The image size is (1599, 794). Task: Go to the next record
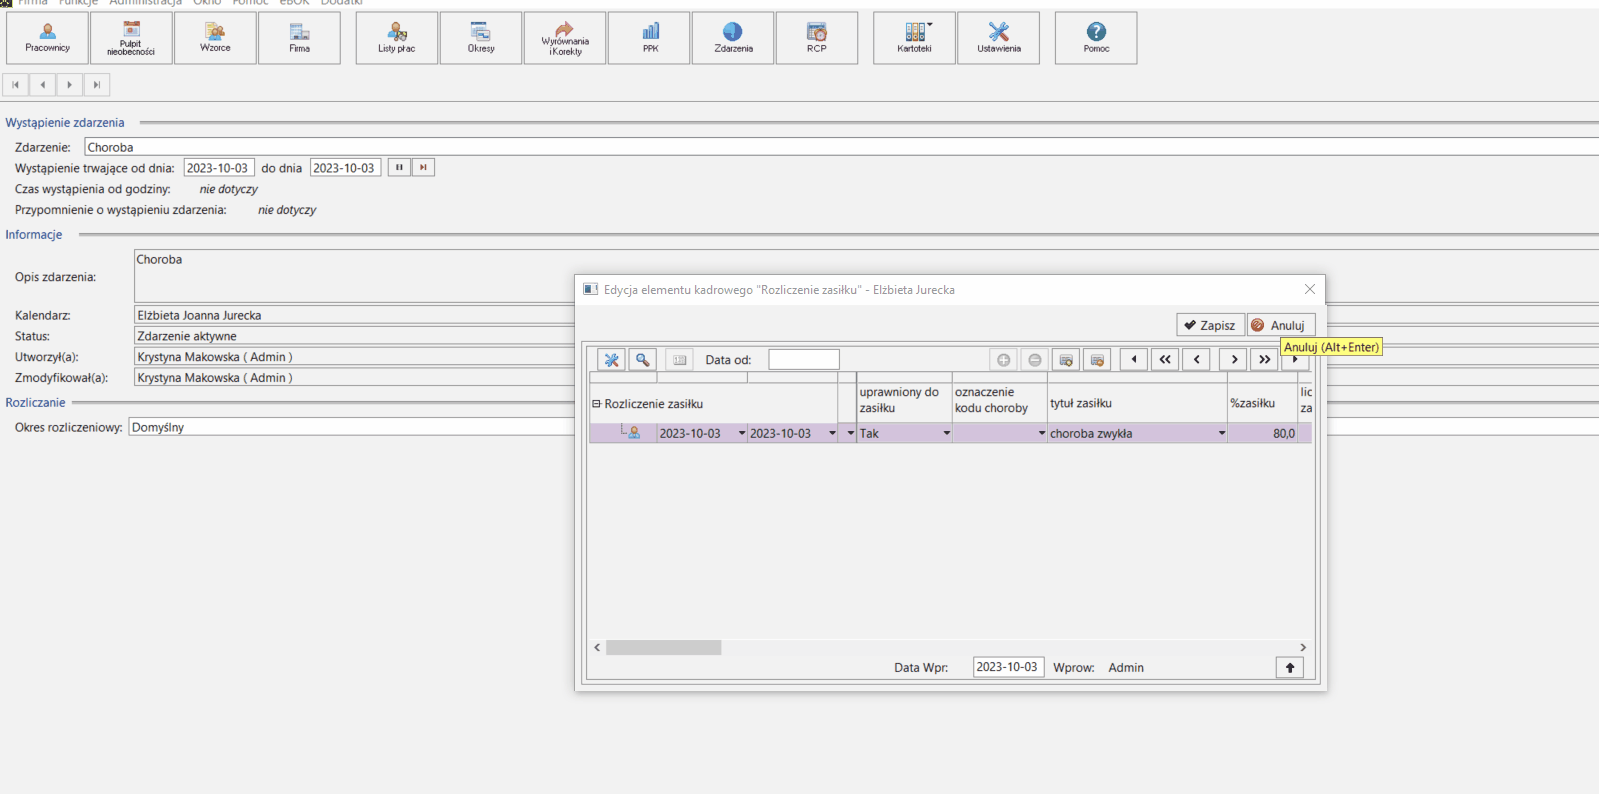[69, 85]
